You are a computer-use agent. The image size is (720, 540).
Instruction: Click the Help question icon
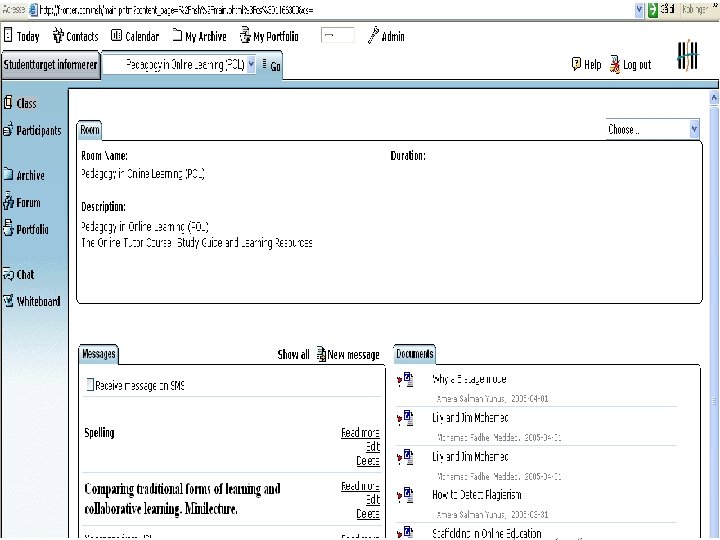[x=576, y=64]
